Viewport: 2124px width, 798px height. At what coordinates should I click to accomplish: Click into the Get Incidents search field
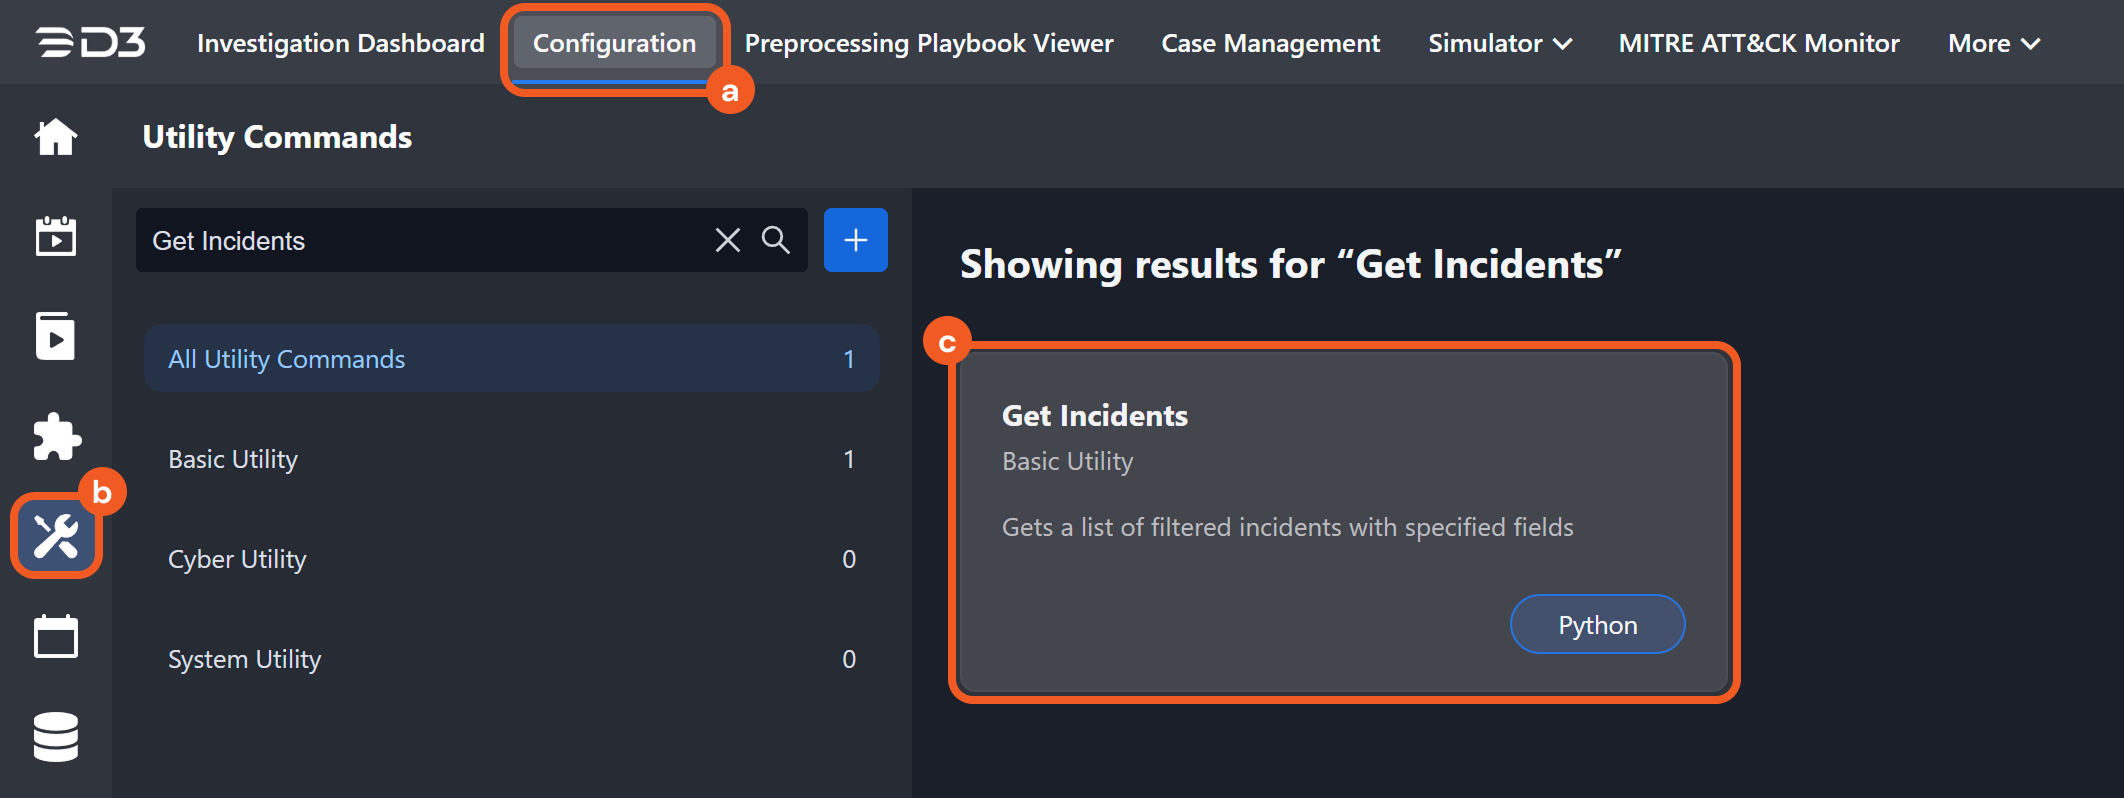pyautogui.click(x=420, y=240)
